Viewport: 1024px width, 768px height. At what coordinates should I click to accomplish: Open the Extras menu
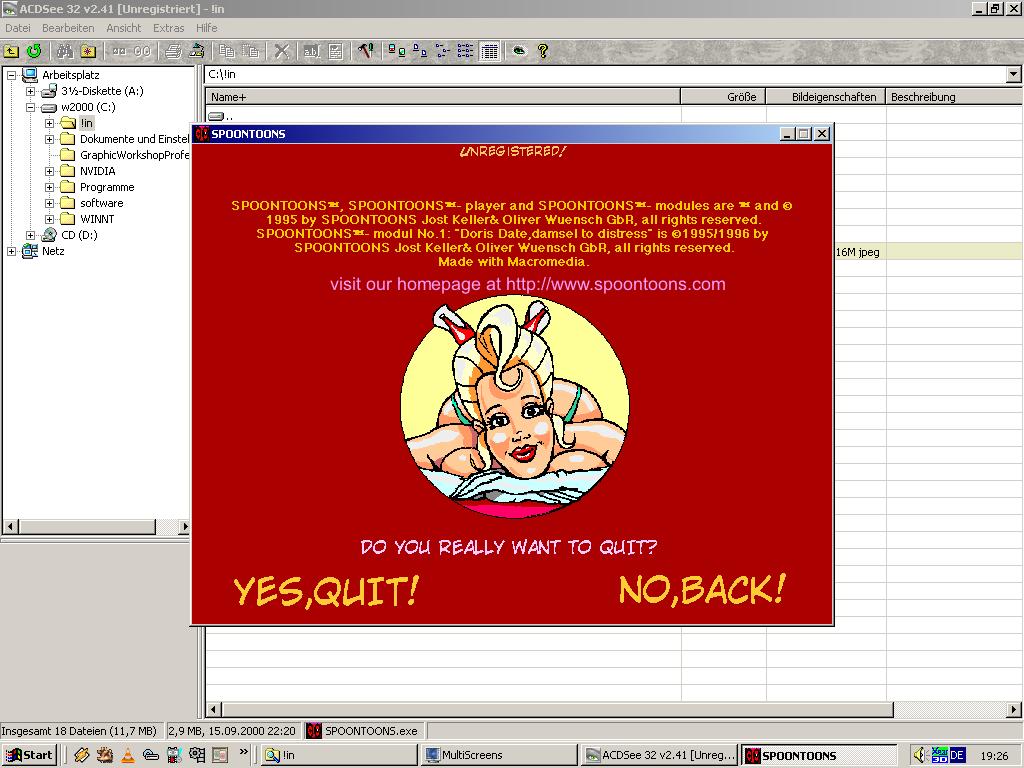[168, 28]
